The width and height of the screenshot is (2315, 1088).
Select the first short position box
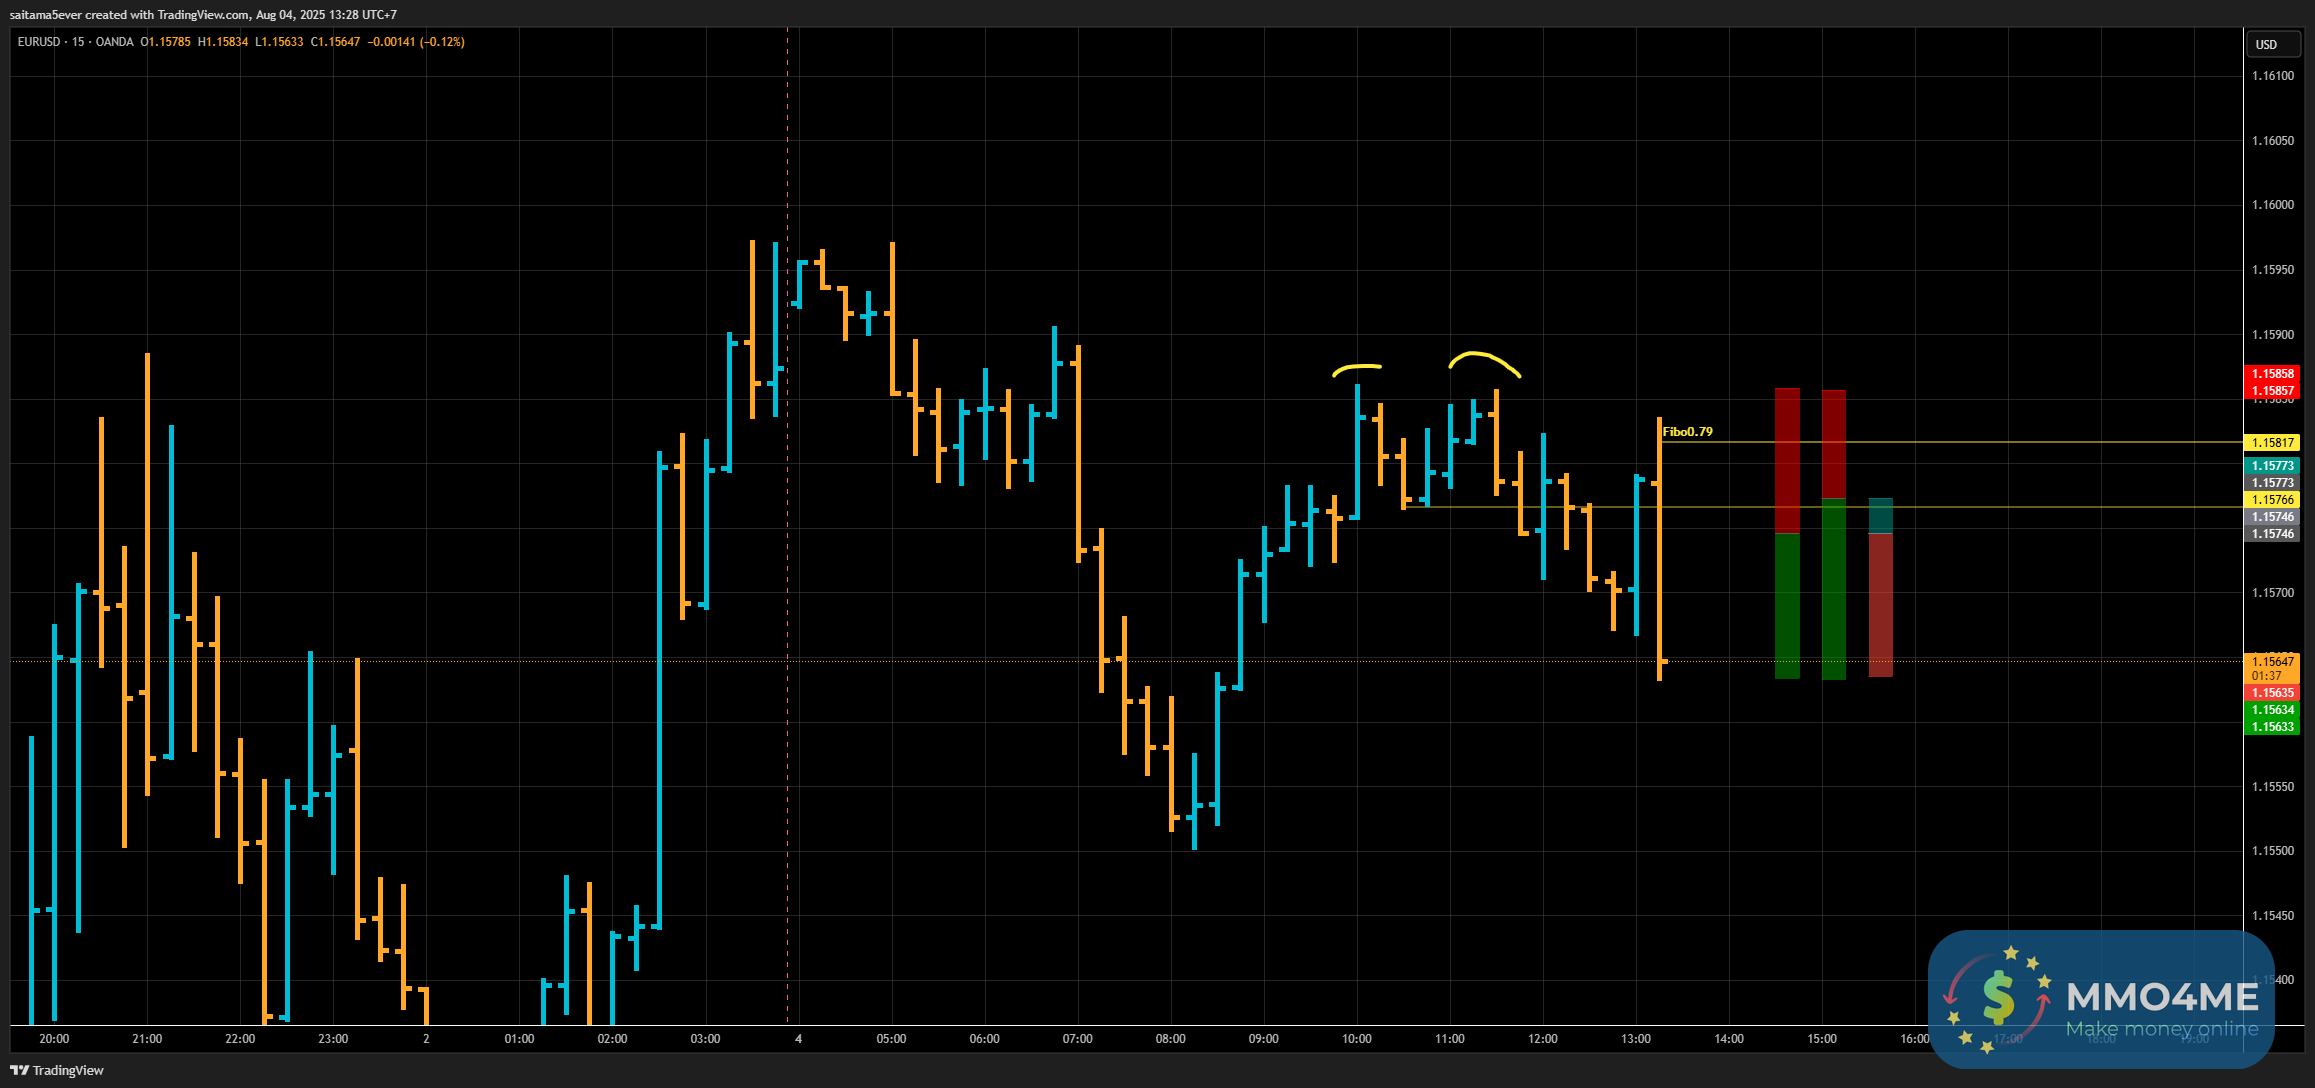(x=1787, y=534)
